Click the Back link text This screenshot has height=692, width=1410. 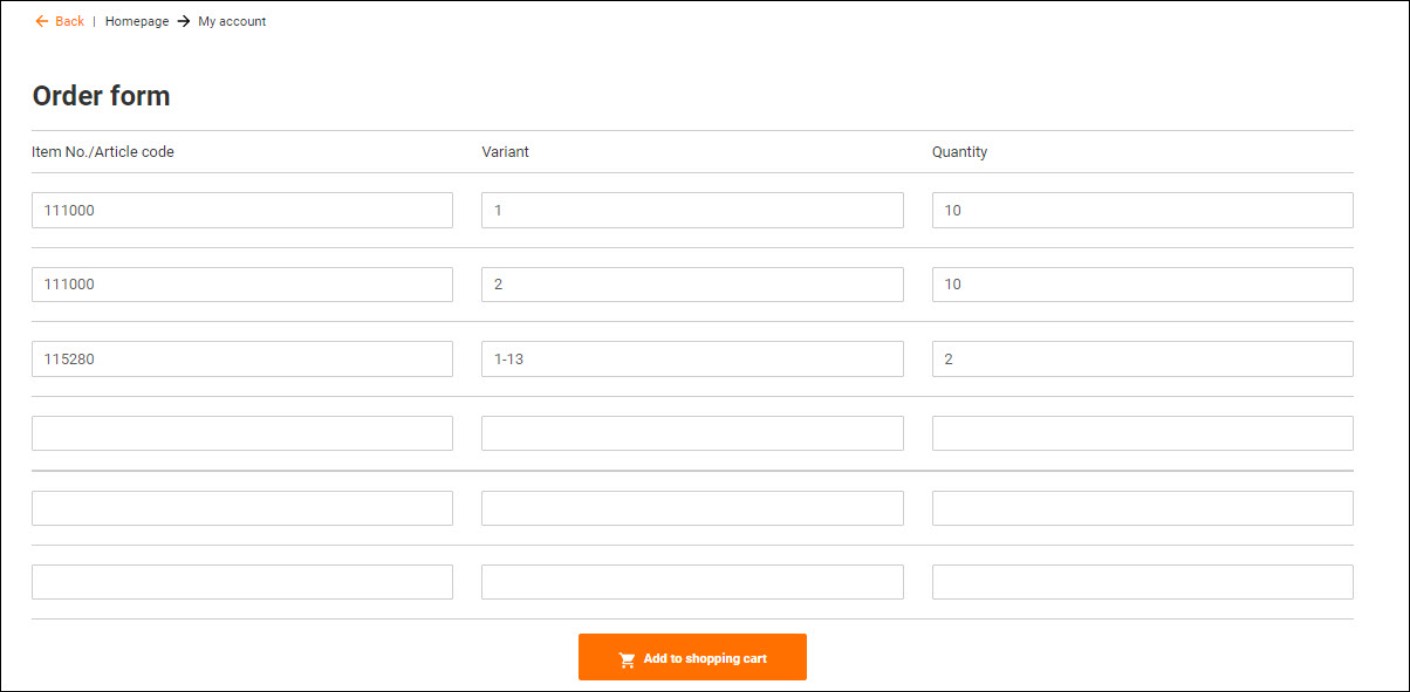point(70,21)
